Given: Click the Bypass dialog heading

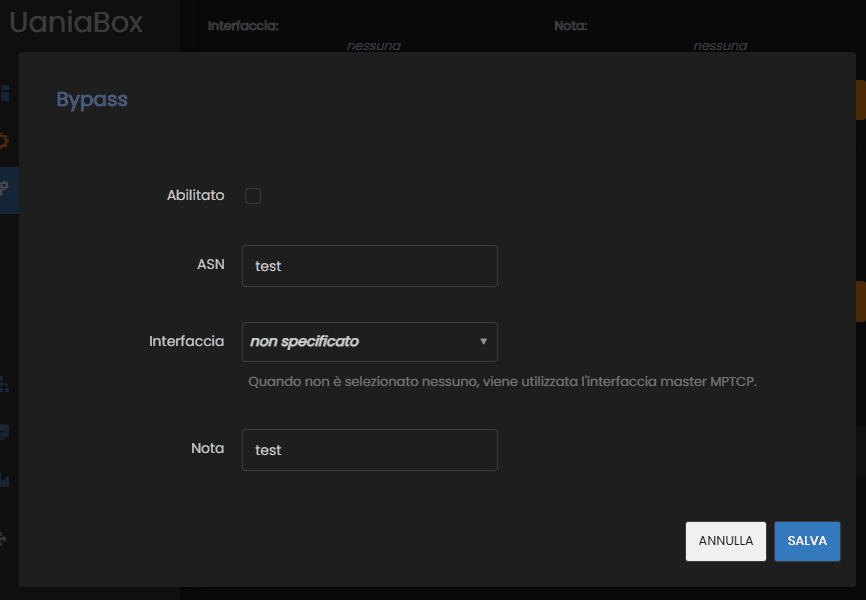Looking at the screenshot, I should [92, 99].
